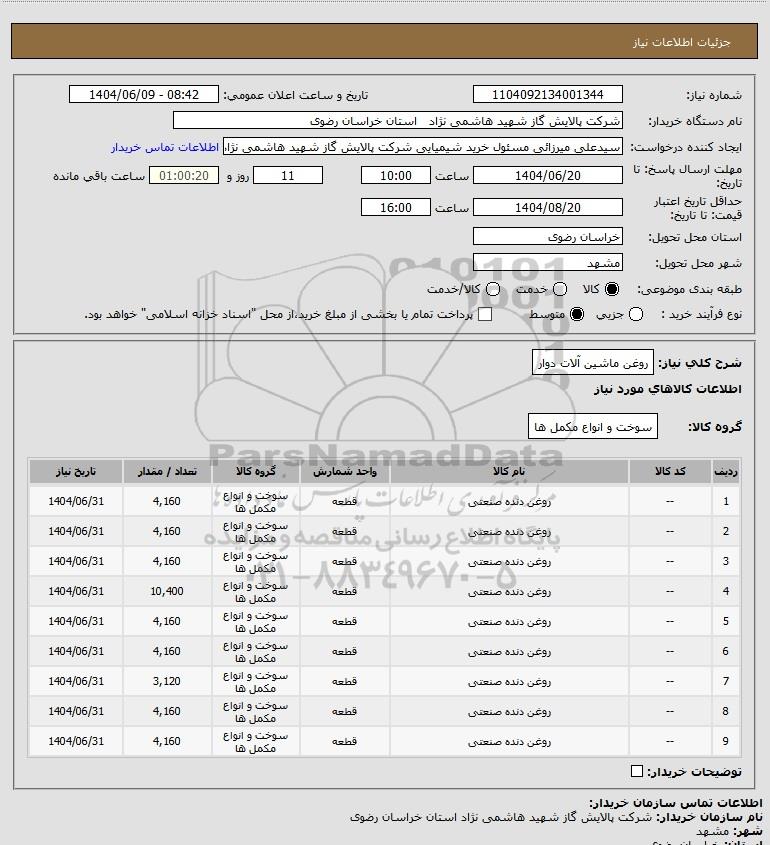Check the توضیحات خریدار checkbox

pyautogui.click(x=638, y=771)
